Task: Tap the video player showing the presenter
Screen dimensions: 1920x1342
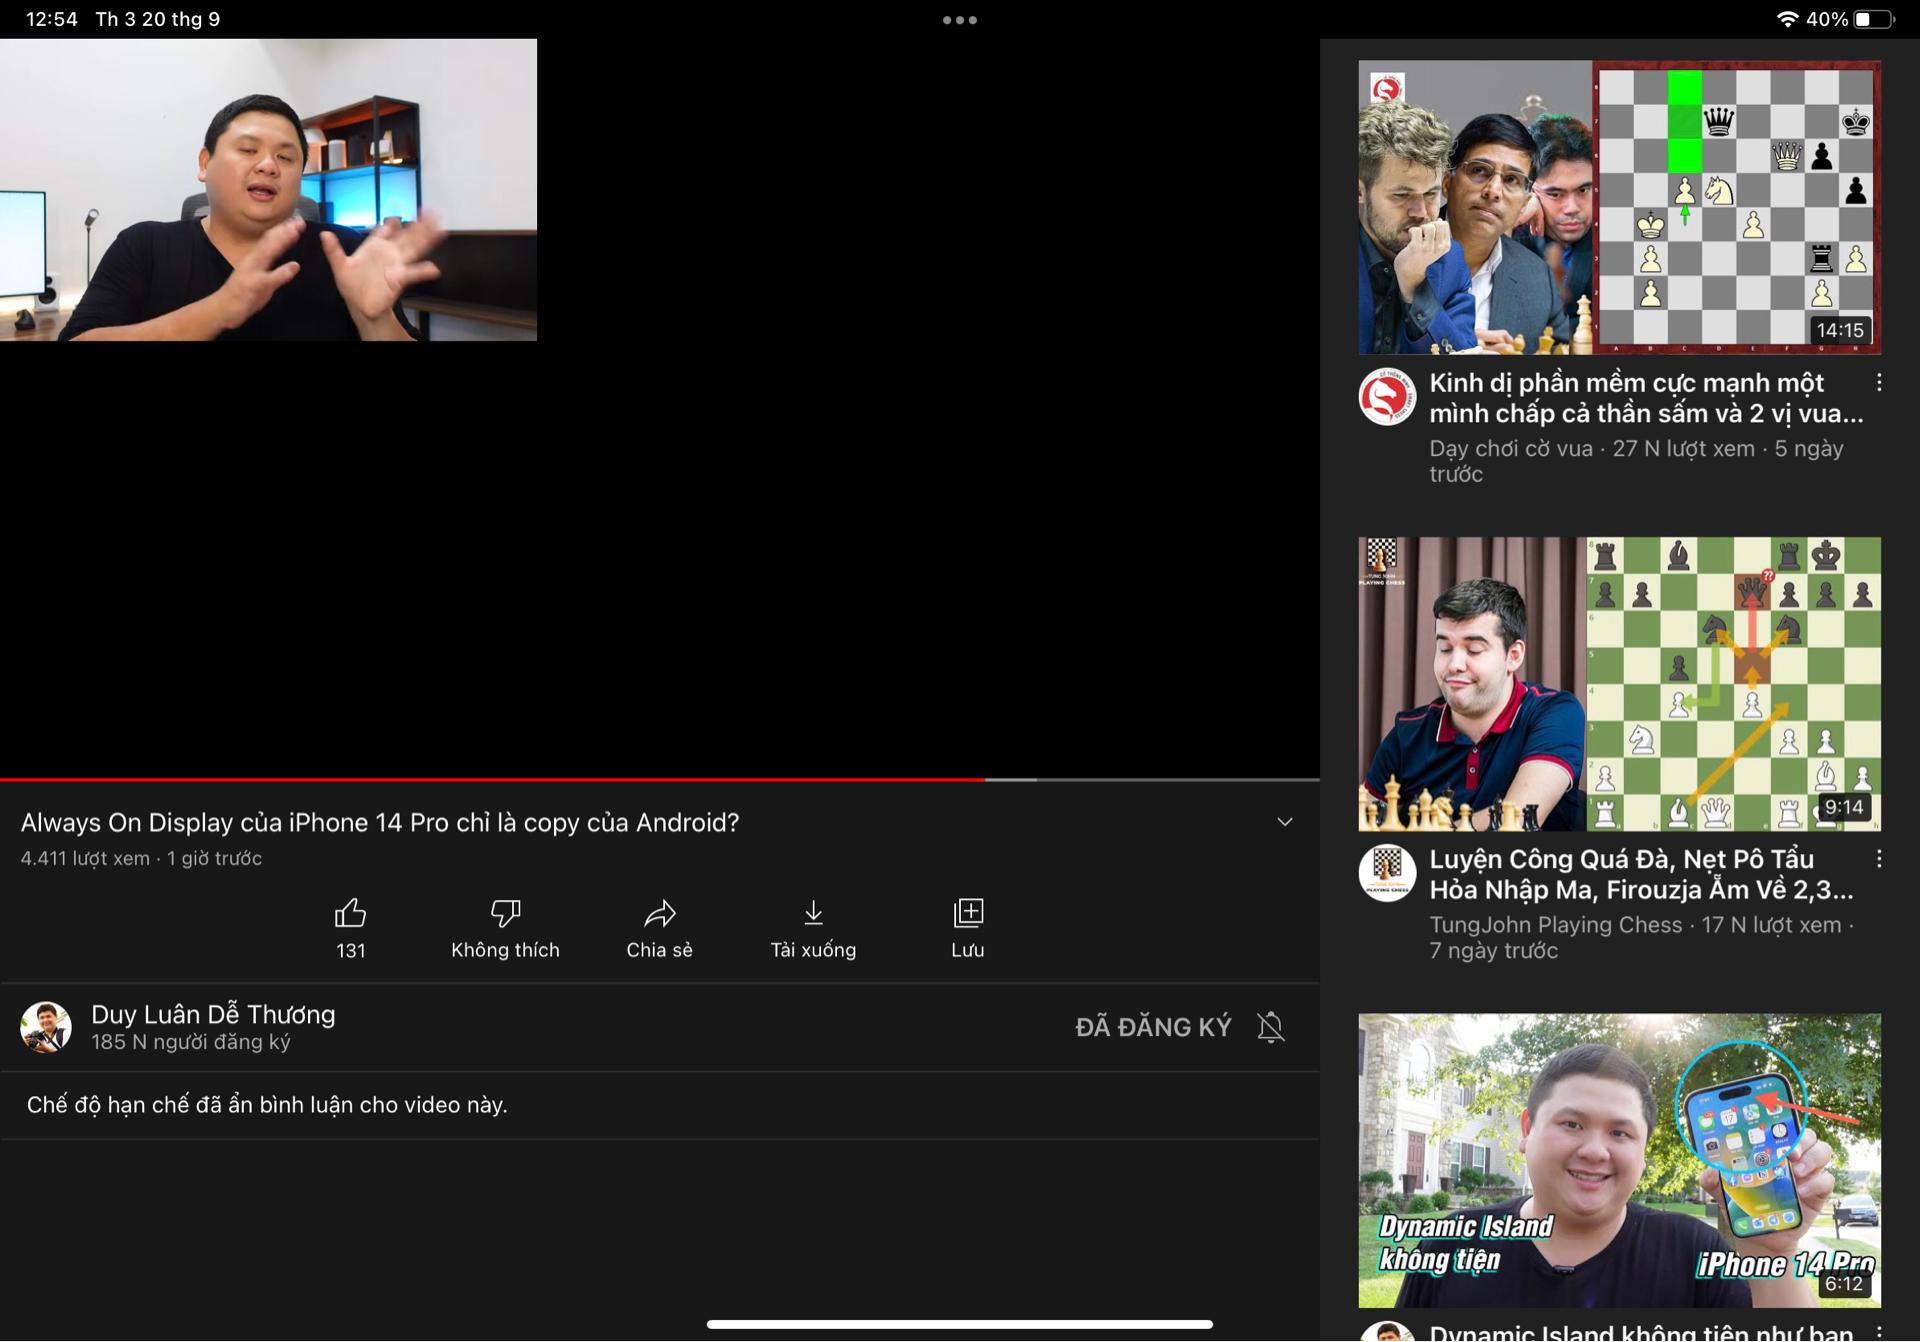Action: [x=268, y=190]
